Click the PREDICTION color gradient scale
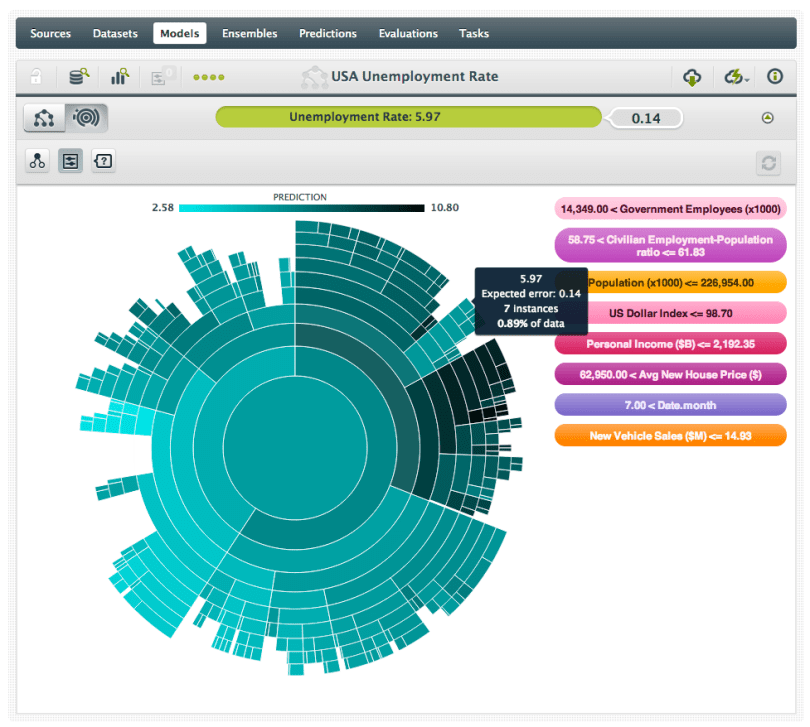This screenshot has height=727, width=810. pyautogui.click(x=300, y=208)
